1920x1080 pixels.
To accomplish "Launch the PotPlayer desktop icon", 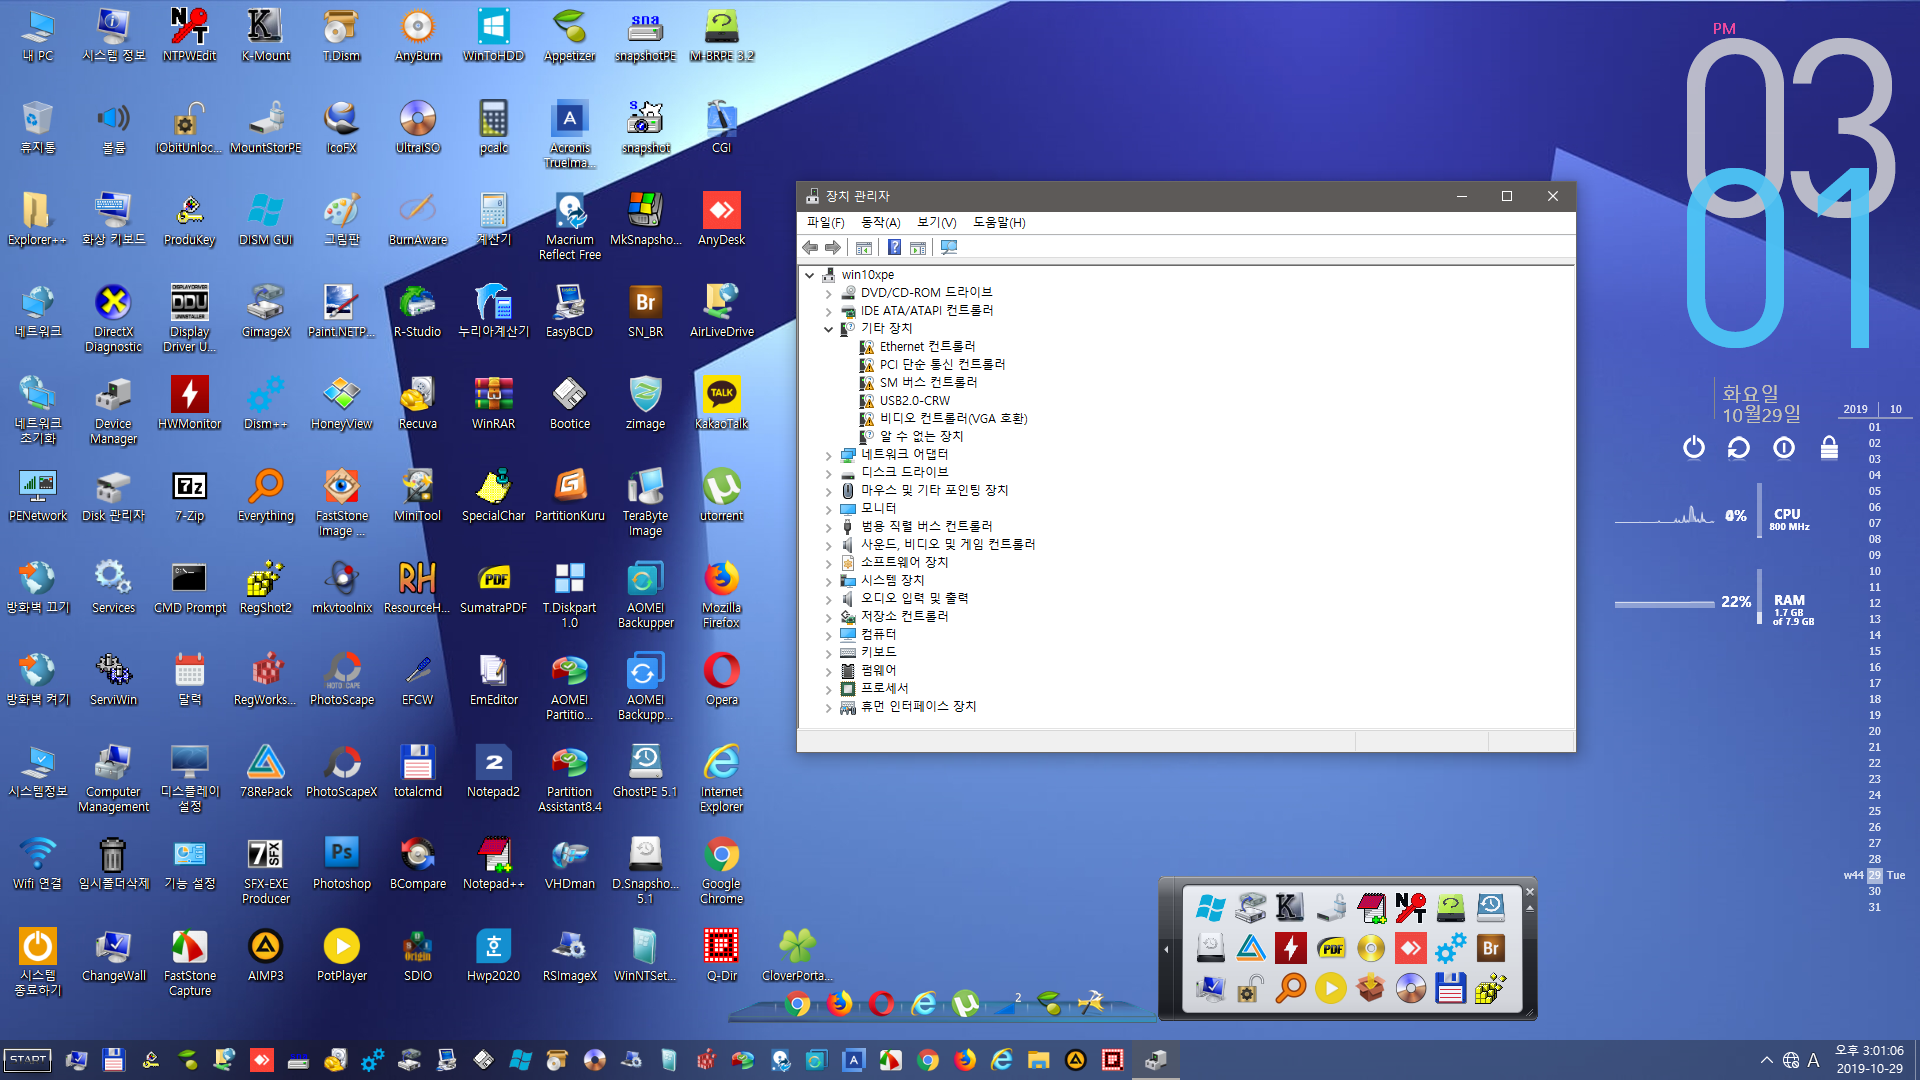I will 342,955.
